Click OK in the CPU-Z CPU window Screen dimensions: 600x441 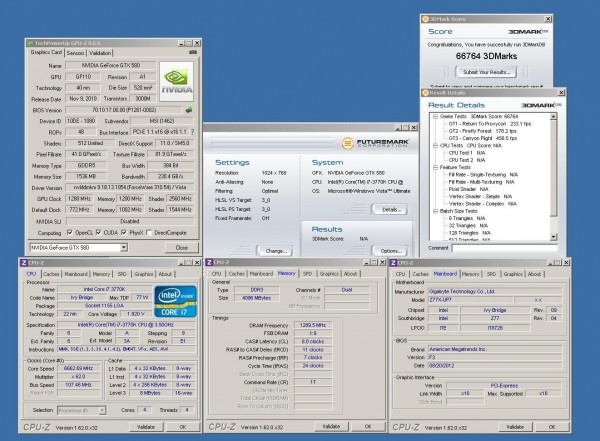(x=183, y=426)
